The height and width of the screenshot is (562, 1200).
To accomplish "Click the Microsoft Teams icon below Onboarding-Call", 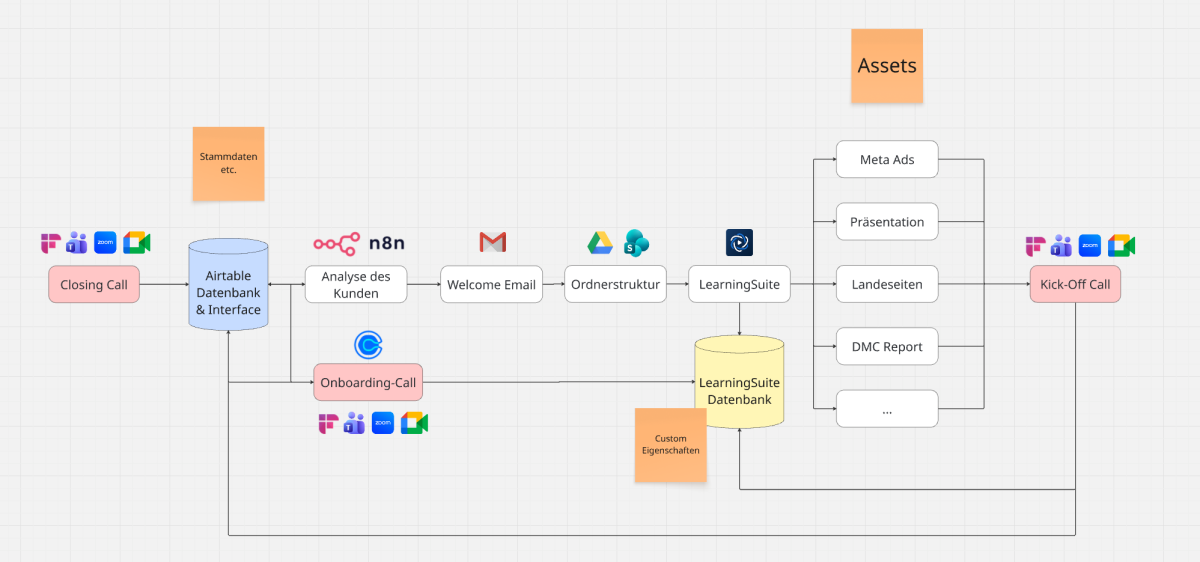I will 354,423.
